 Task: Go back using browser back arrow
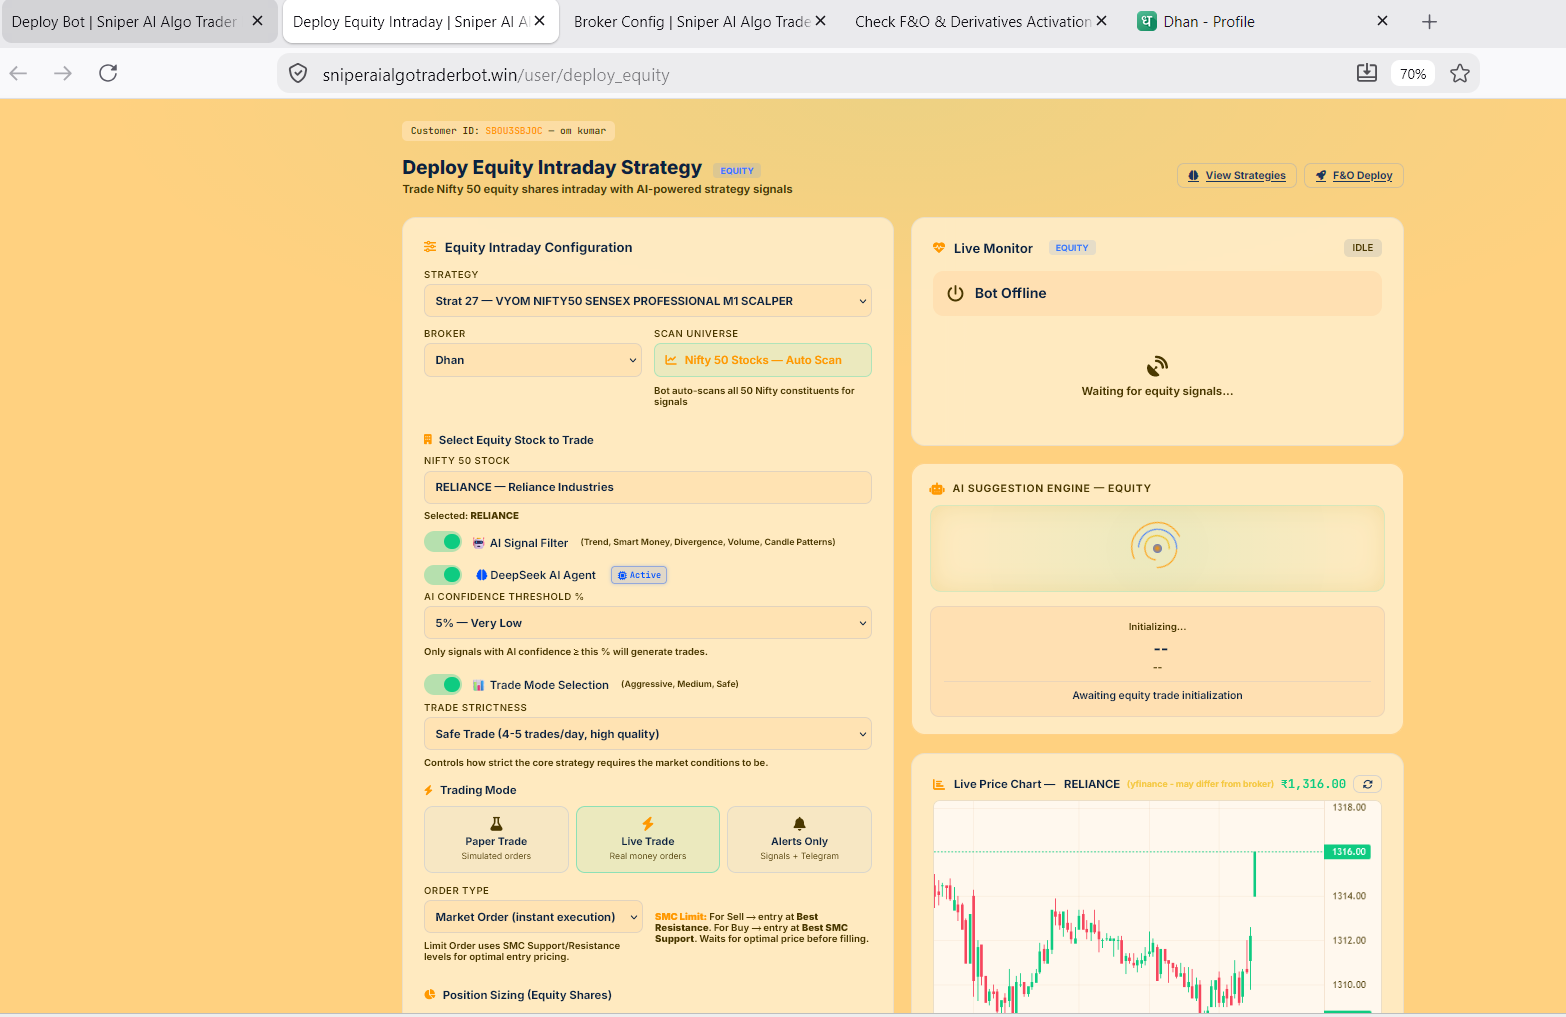(x=18, y=73)
